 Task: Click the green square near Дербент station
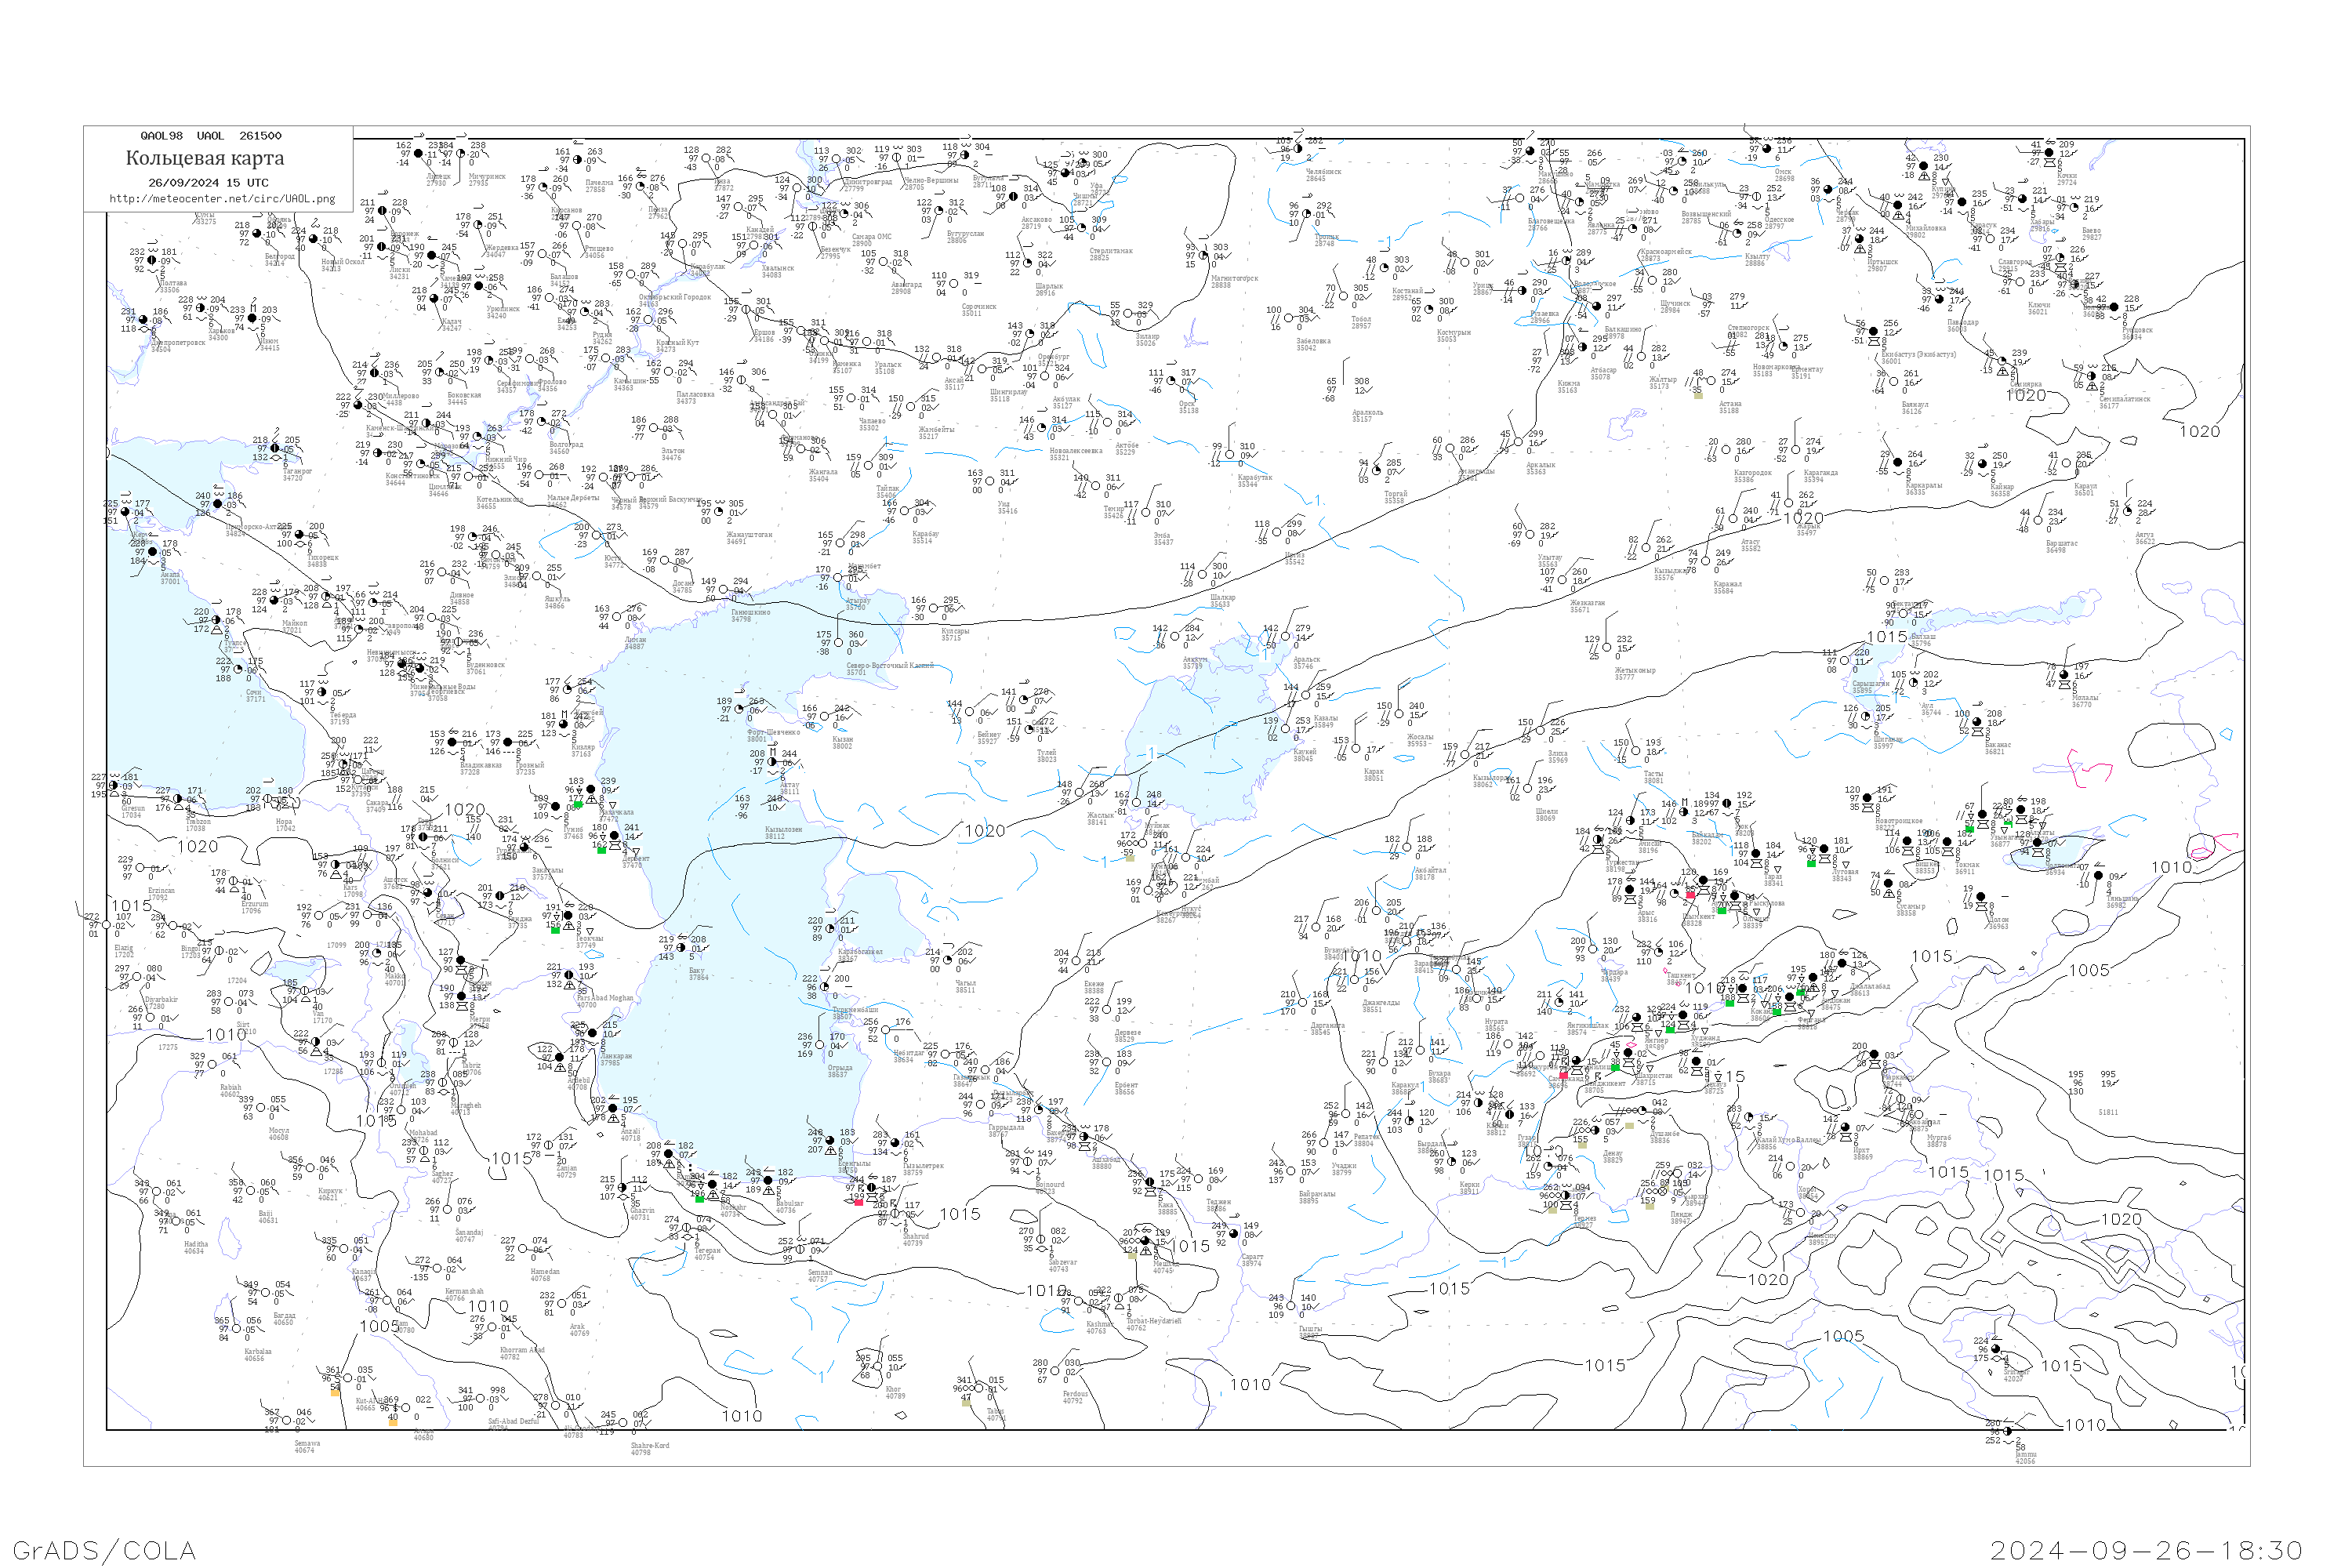pyautogui.click(x=601, y=850)
